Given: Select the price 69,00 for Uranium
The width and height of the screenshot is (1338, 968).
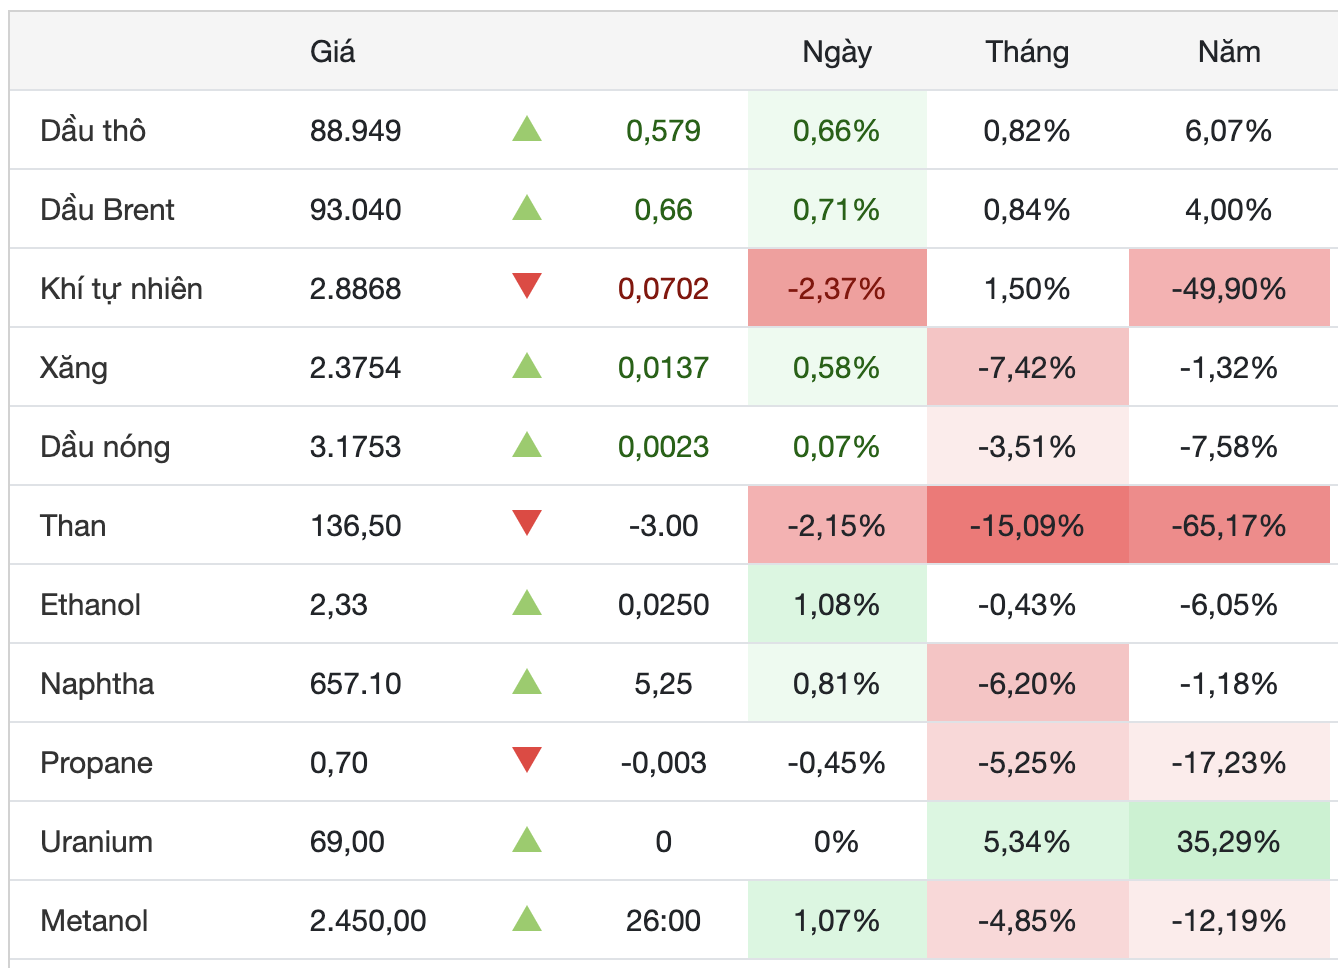Looking at the screenshot, I should [x=347, y=842].
